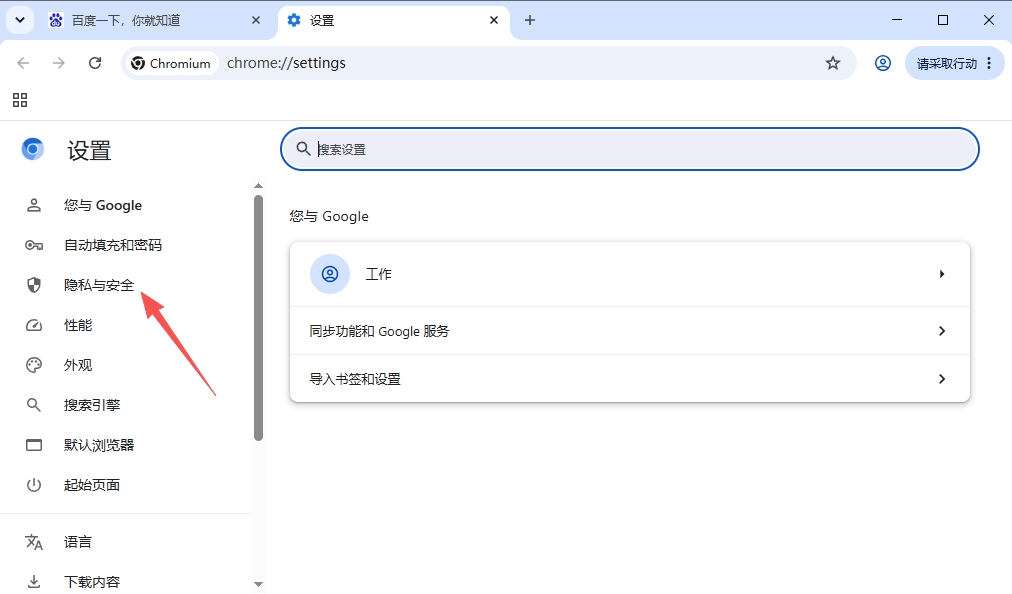Open 同步功能和 Google 服务
Viewport: 1012px width, 594px height.
(630, 331)
